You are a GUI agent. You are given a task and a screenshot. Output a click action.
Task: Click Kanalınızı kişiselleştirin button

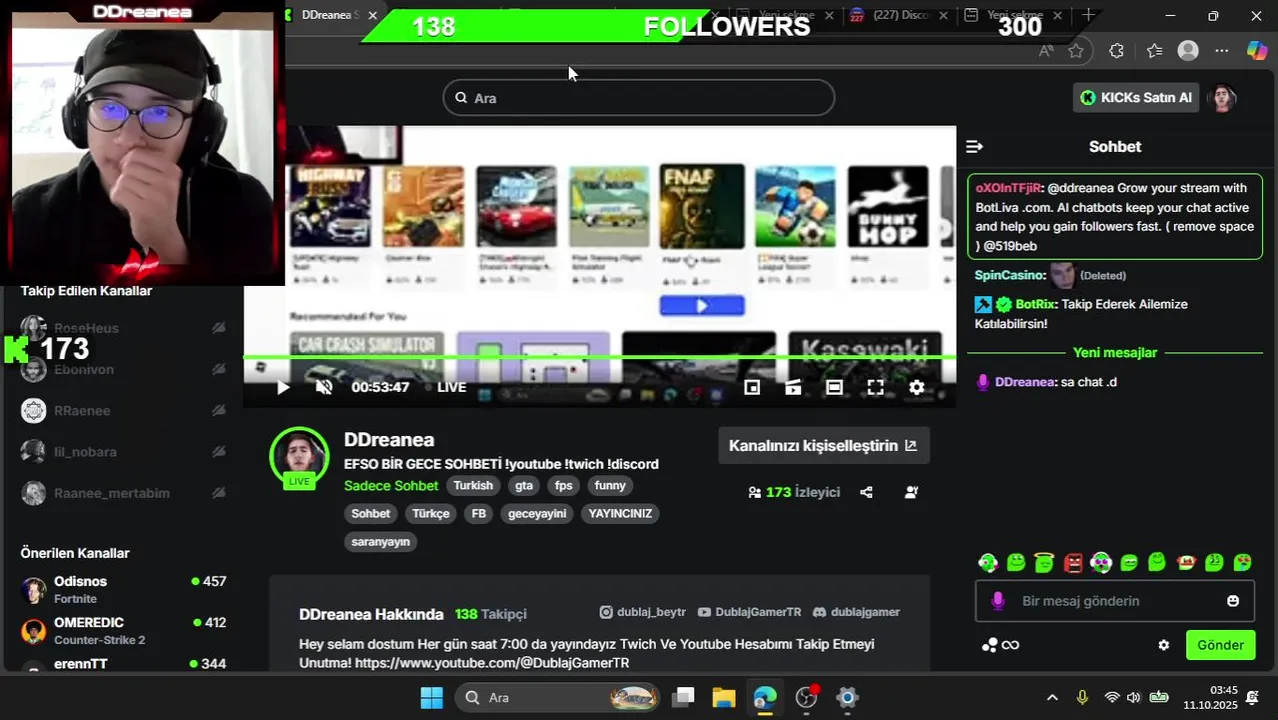click(x=823, y=446)
